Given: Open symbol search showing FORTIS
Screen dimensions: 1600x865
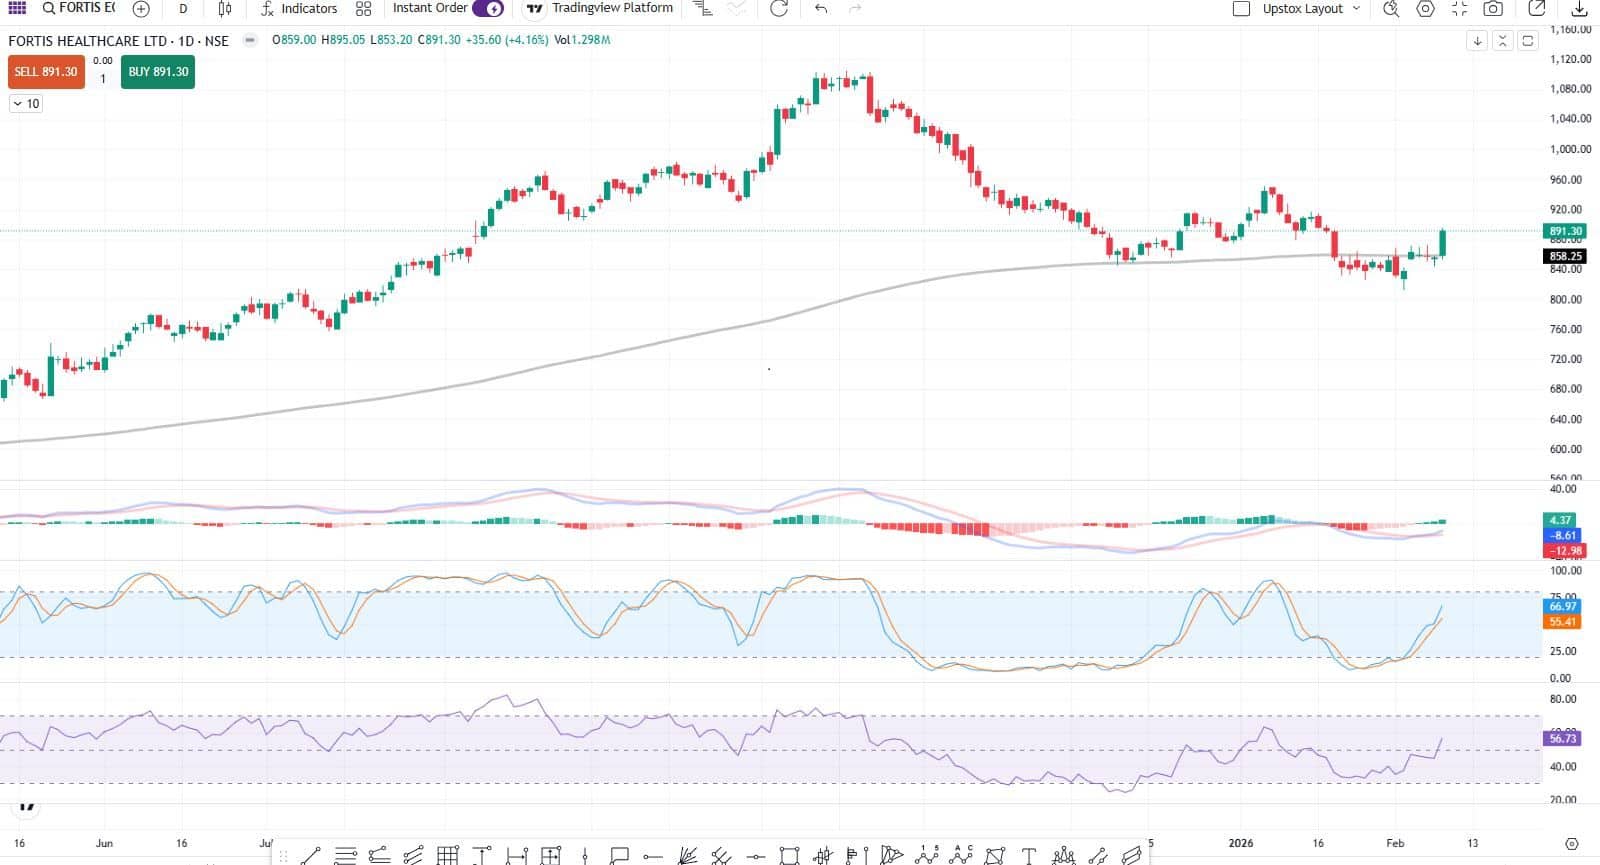Looking at the screenshot, I should pos(79,8).
